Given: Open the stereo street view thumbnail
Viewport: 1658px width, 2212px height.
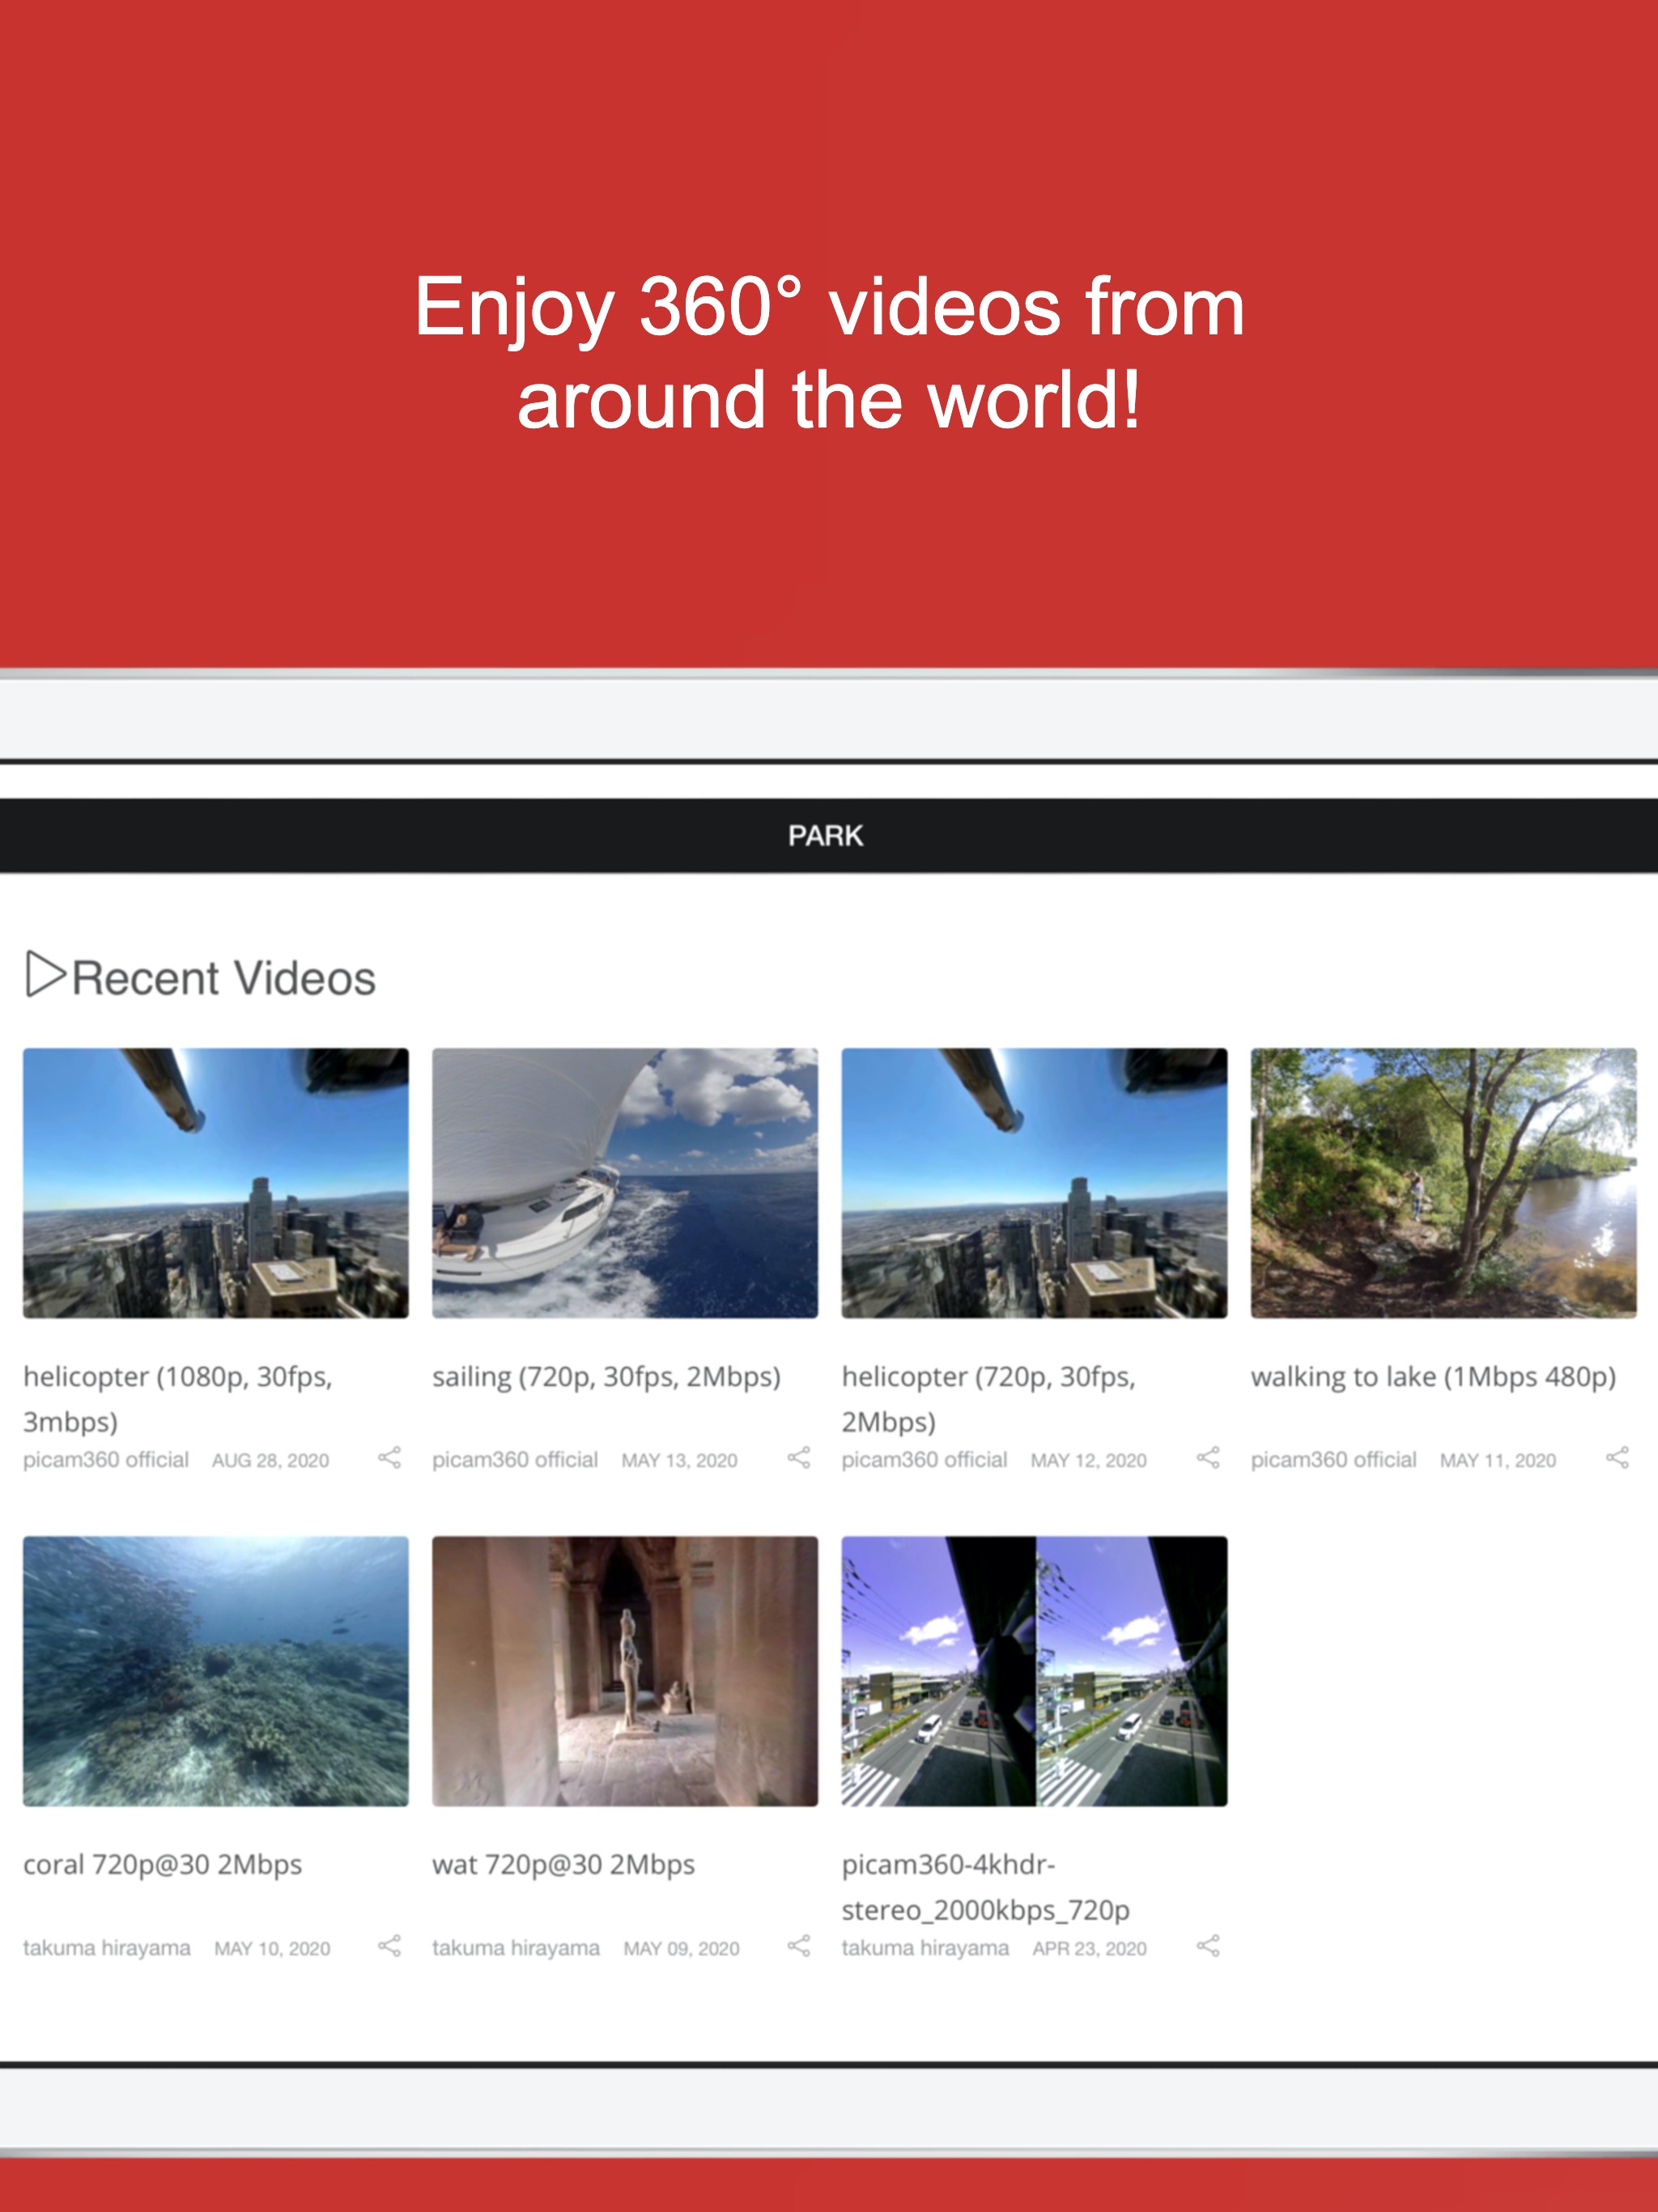Looking at the screenshot, I should (1034, 1671).
